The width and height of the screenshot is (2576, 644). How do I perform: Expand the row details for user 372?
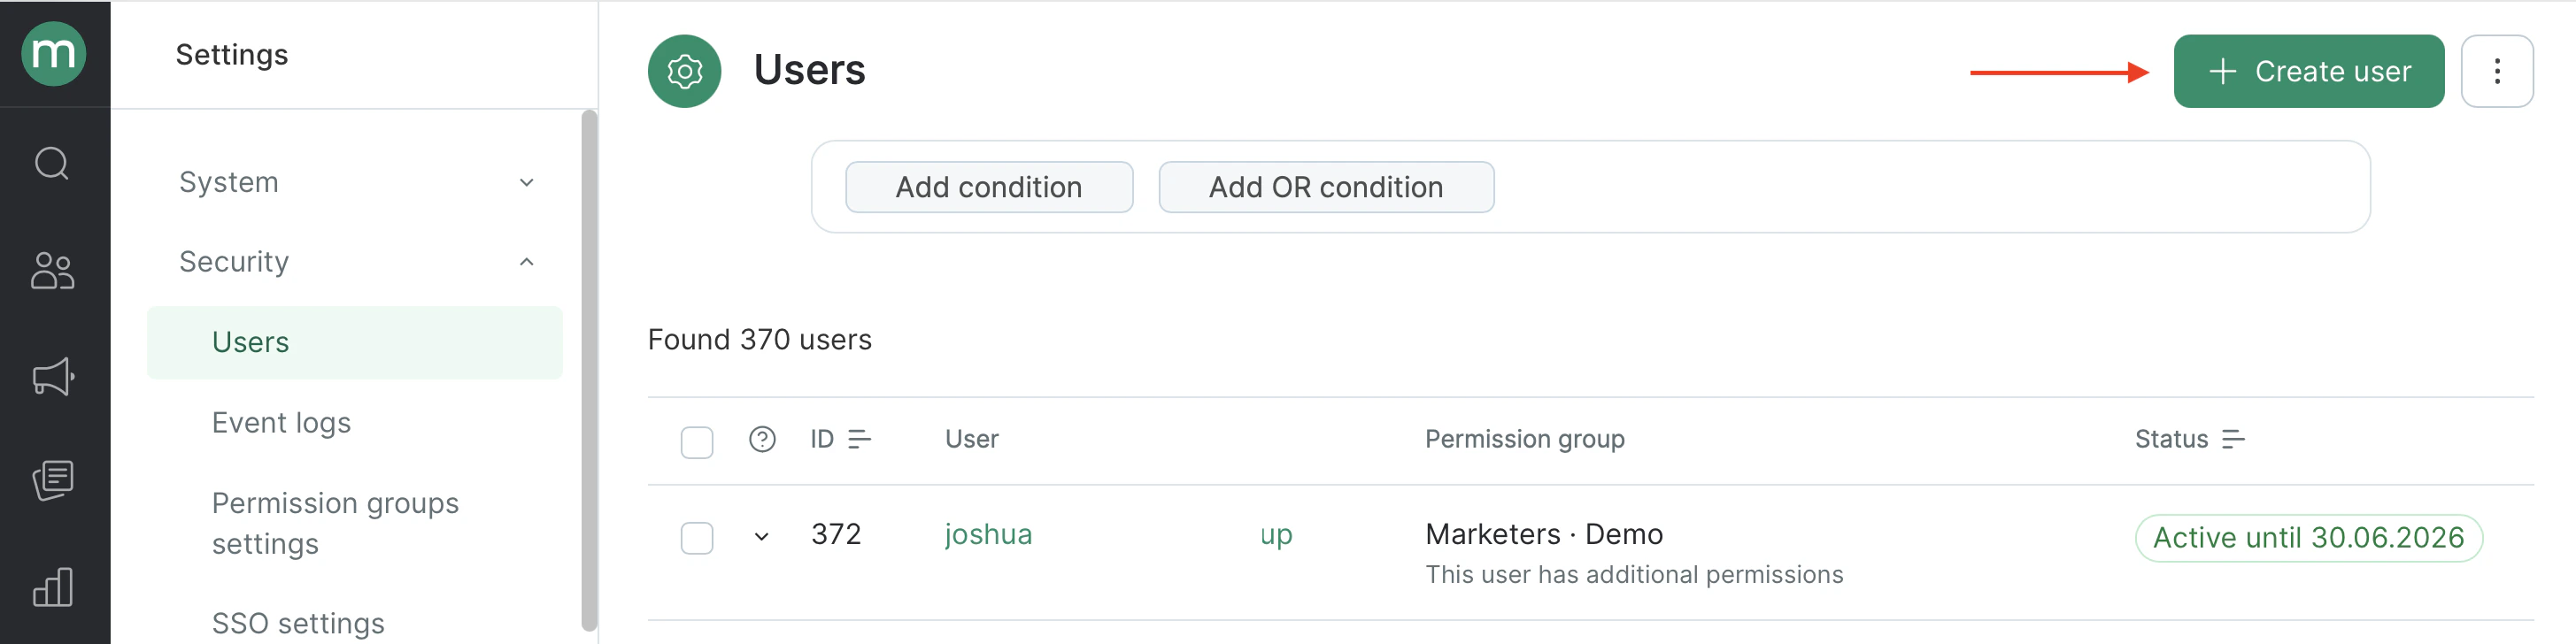click(x=761, y=537)
